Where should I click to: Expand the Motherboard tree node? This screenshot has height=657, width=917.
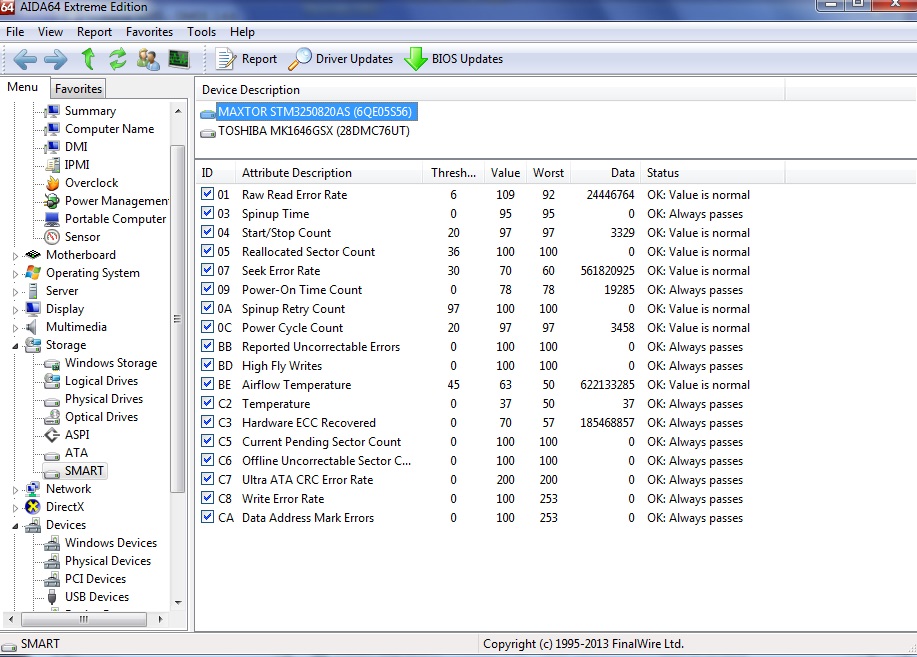15,256
